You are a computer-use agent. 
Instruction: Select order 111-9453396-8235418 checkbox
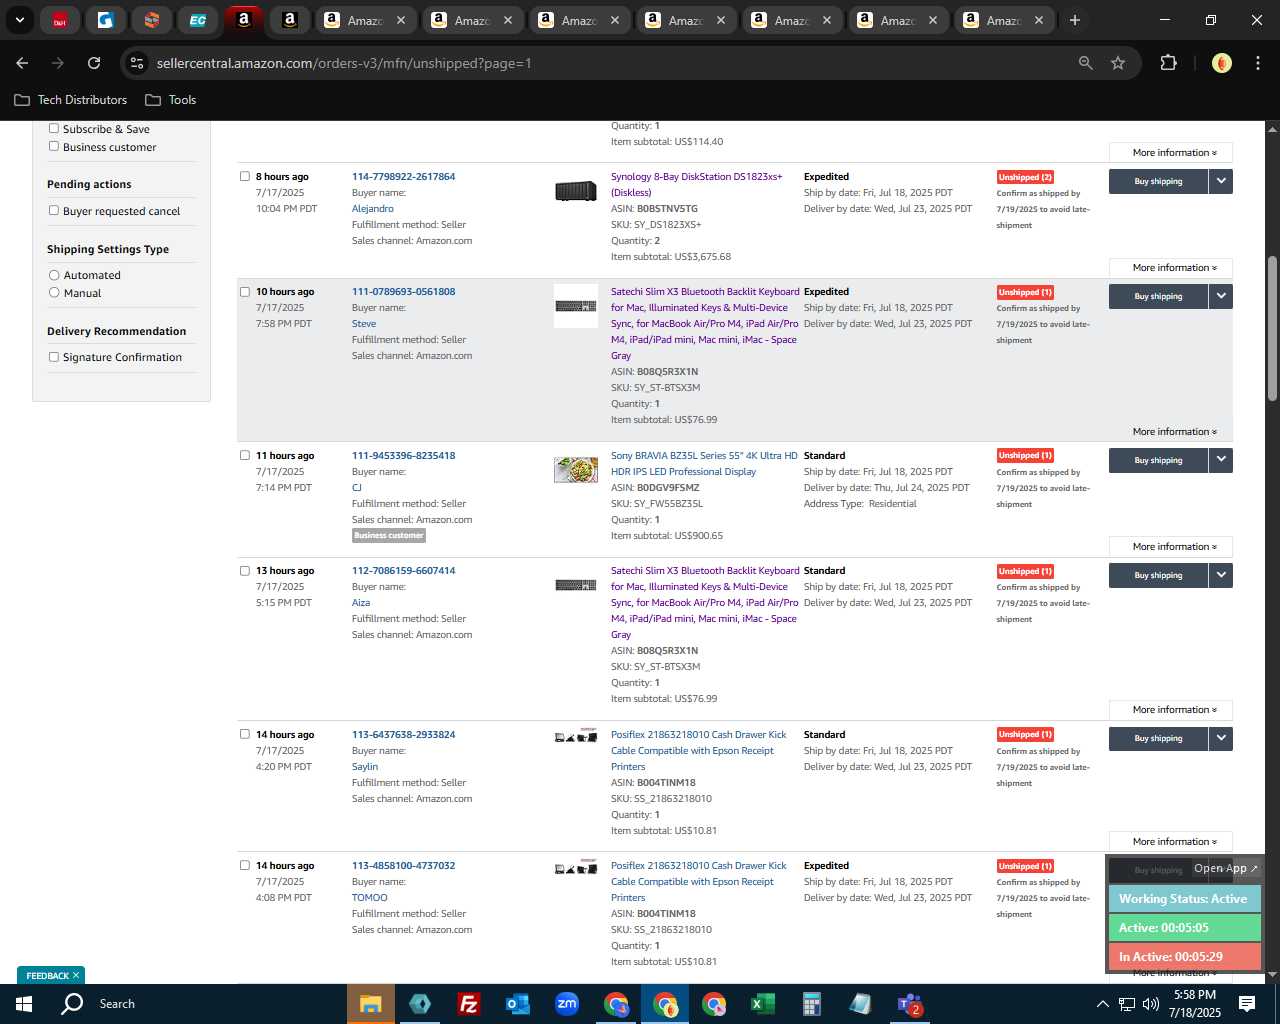pyautogui.click(x=245, y=455)
